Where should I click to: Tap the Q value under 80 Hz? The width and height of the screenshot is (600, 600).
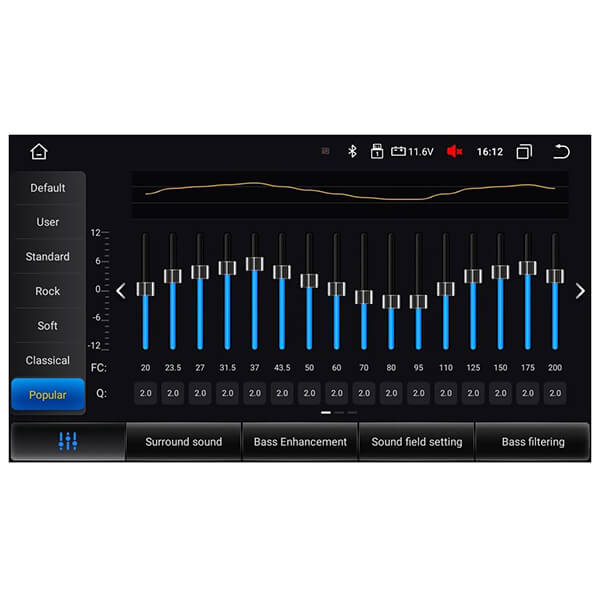[x=391, y=393]
